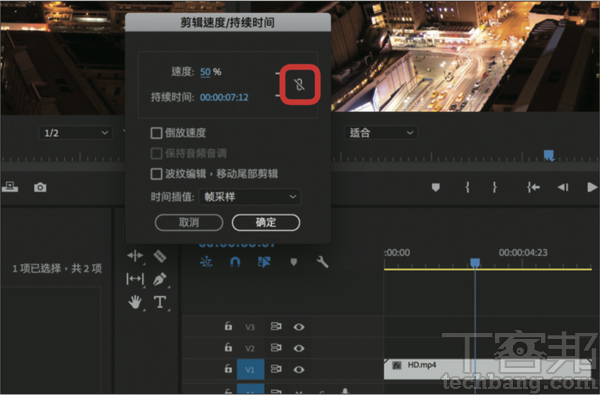This screenshot has width=600, height=395.
Task: Click the overwrite/insert icon left of camera
Action: [x=10, y=187]
